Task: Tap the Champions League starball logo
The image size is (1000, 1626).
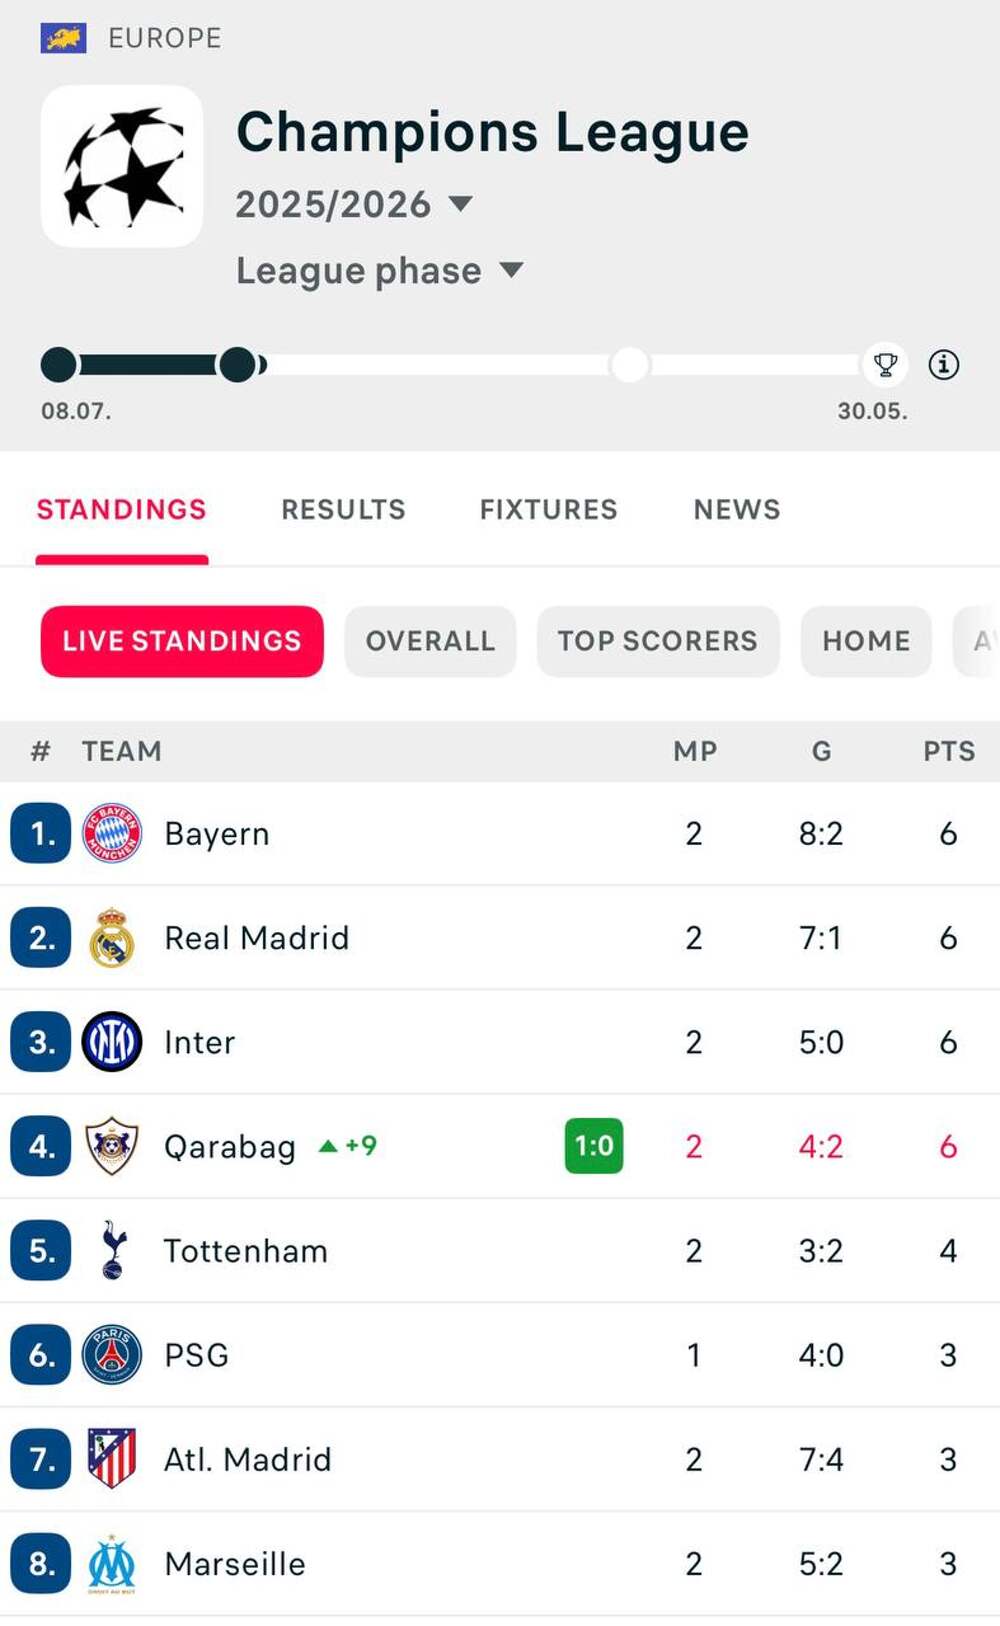Action: [x=122, y=166]
